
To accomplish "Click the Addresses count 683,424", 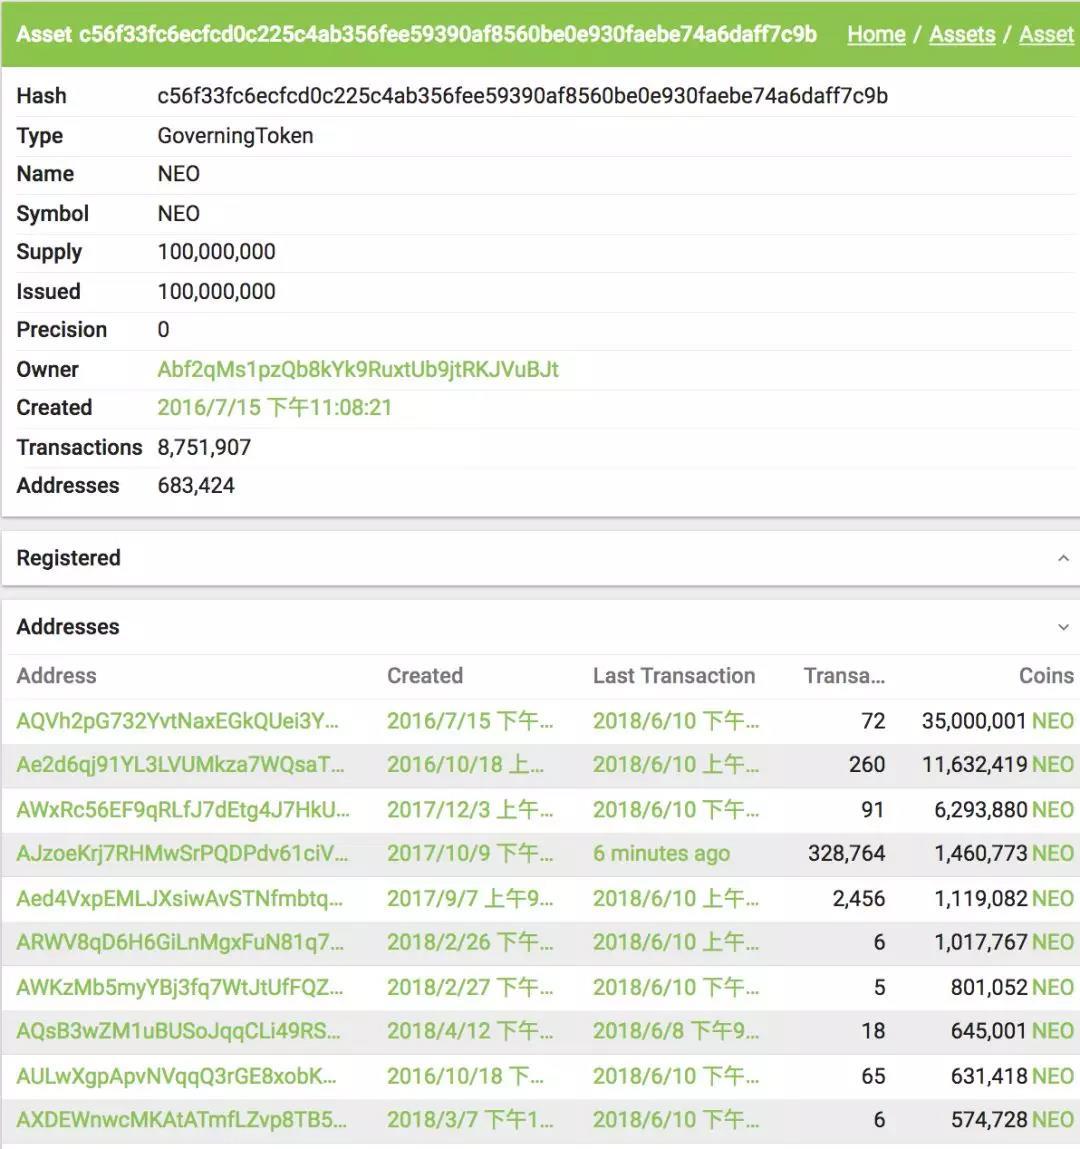I will coord(196,485).
